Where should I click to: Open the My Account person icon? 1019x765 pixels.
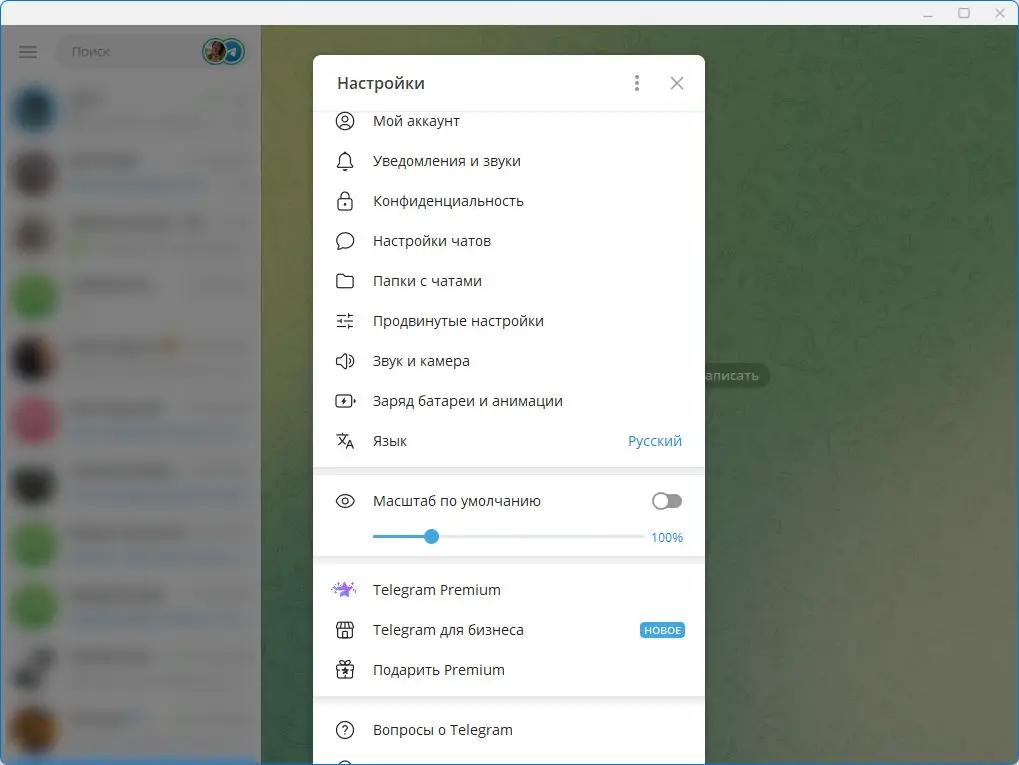[345, 121]
